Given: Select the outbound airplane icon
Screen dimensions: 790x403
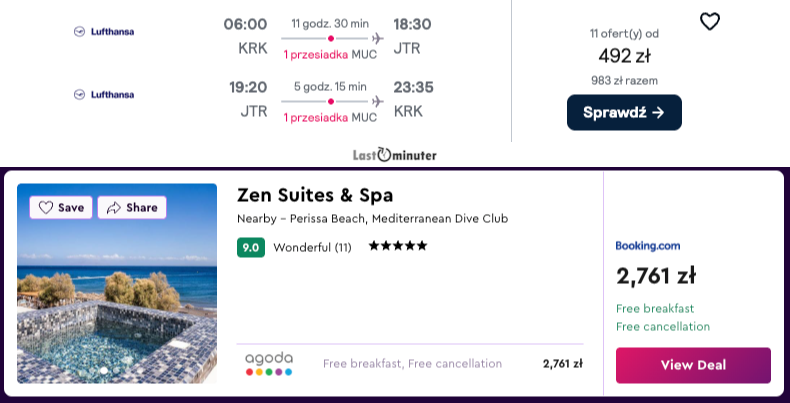Looking at the screenshot, I should 377,38.
